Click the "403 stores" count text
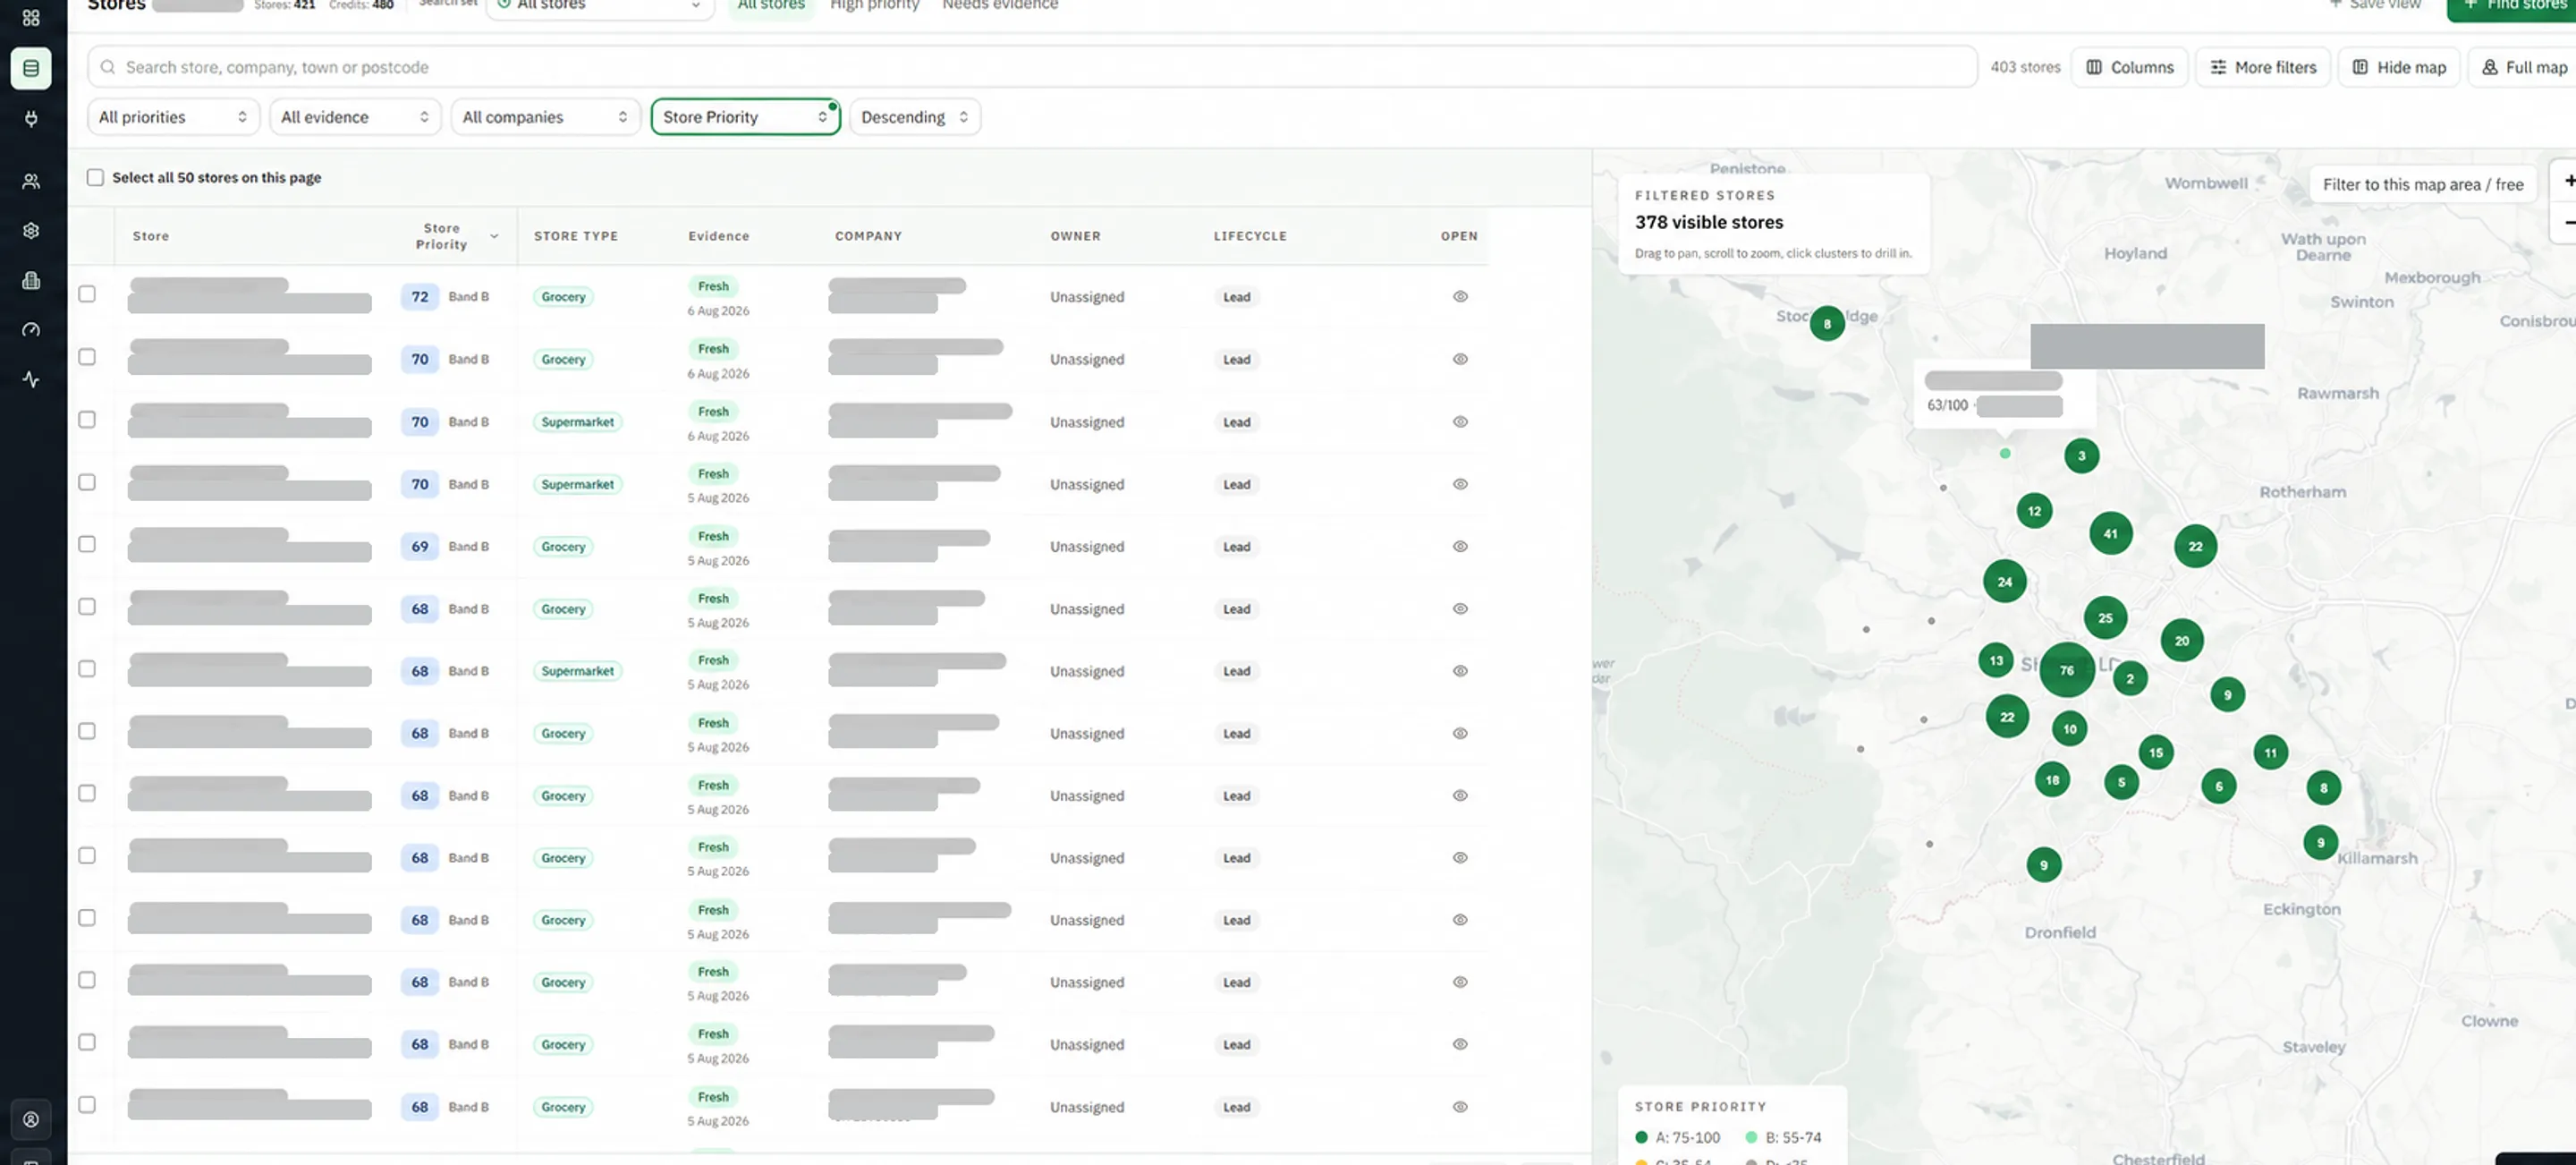Image resolution: width=2576 pixels, height=1165 pixels. click(x=2025, y=67)
